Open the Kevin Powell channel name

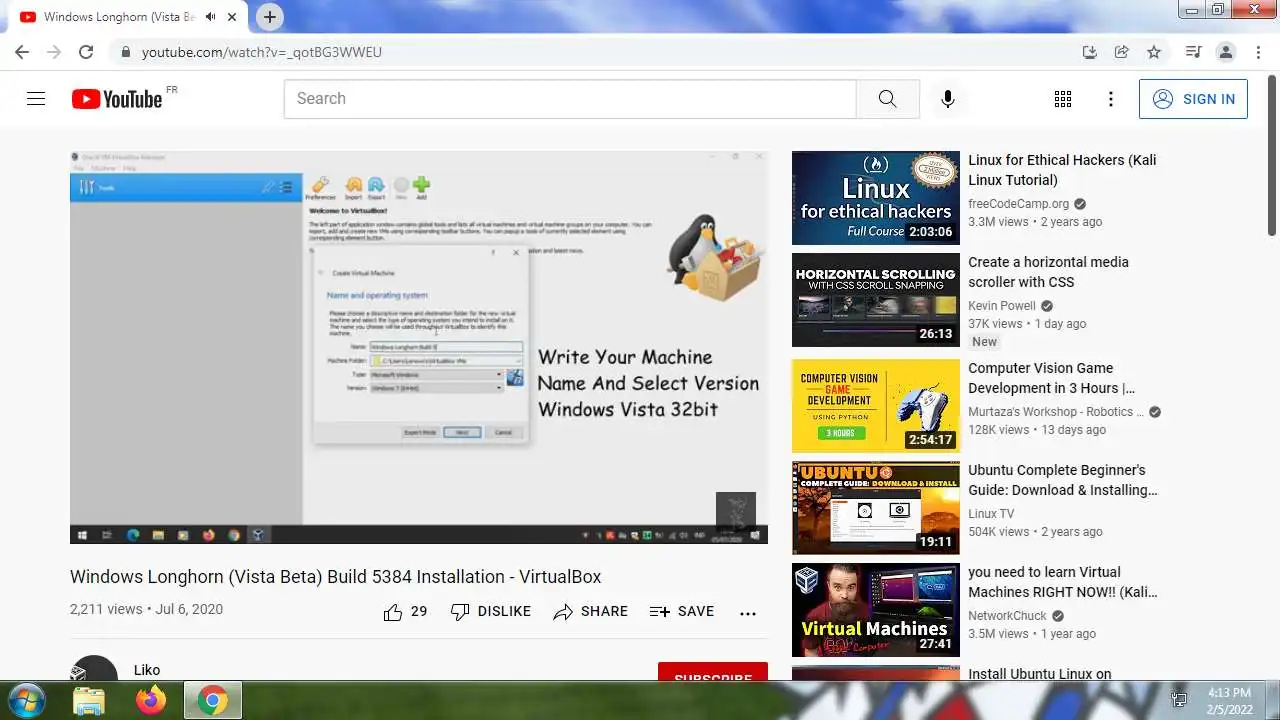[x=1002, y=306]
